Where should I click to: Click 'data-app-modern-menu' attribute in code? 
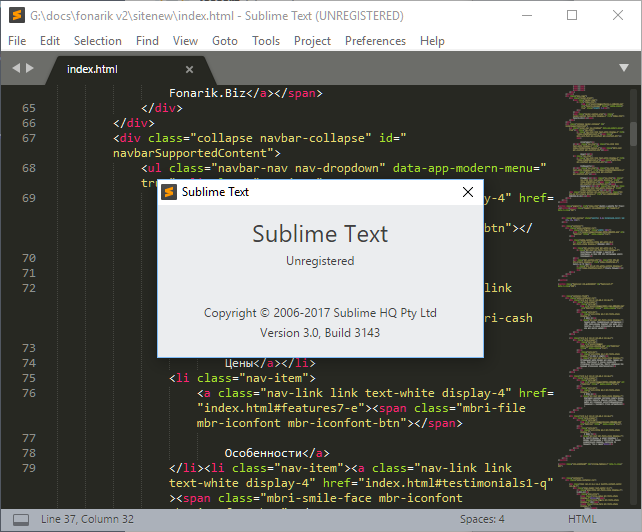click(x=463, y=168)
